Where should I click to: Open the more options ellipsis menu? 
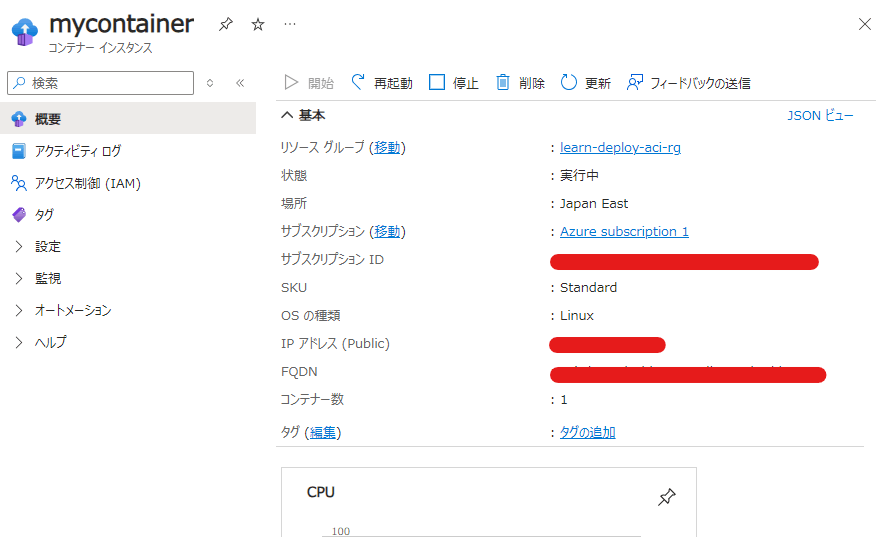[289, 24]
